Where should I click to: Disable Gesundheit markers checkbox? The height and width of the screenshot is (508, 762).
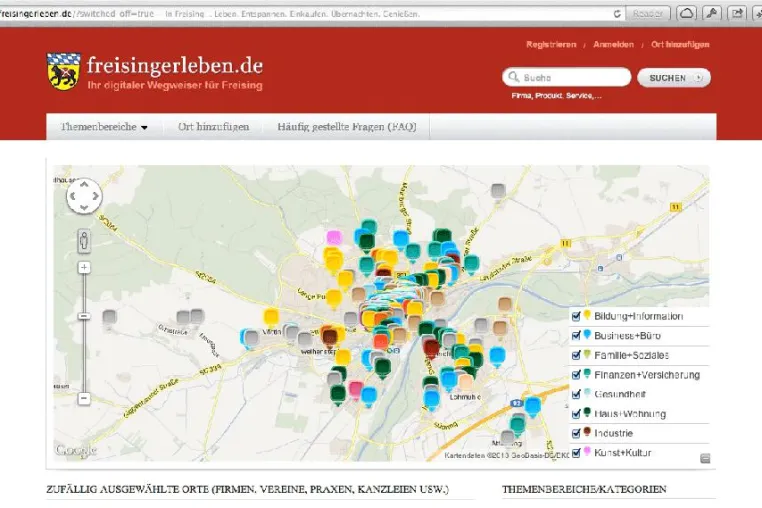[x=576, y=394]
